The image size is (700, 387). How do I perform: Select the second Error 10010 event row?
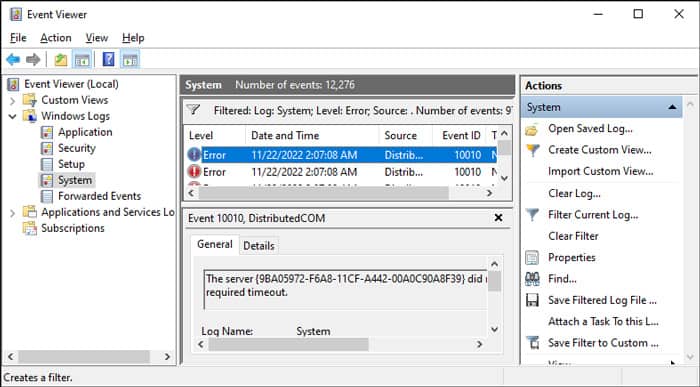tap(342, 172)
